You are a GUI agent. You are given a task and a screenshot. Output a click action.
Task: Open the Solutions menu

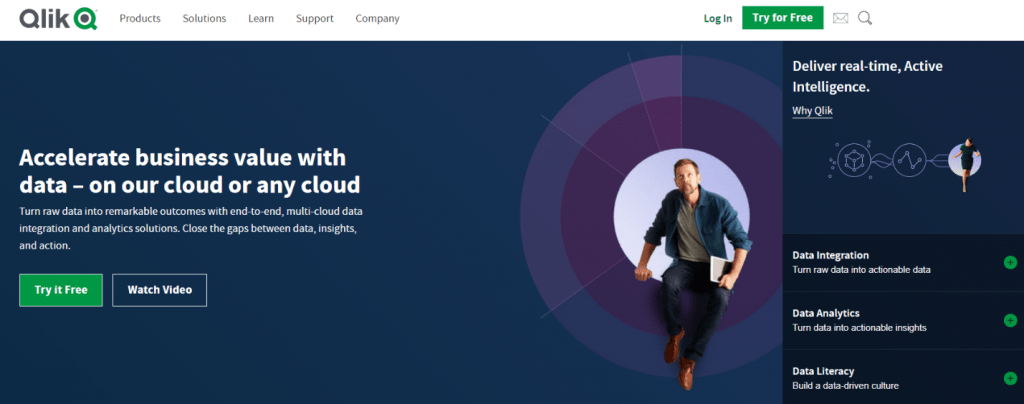[204, 18]
